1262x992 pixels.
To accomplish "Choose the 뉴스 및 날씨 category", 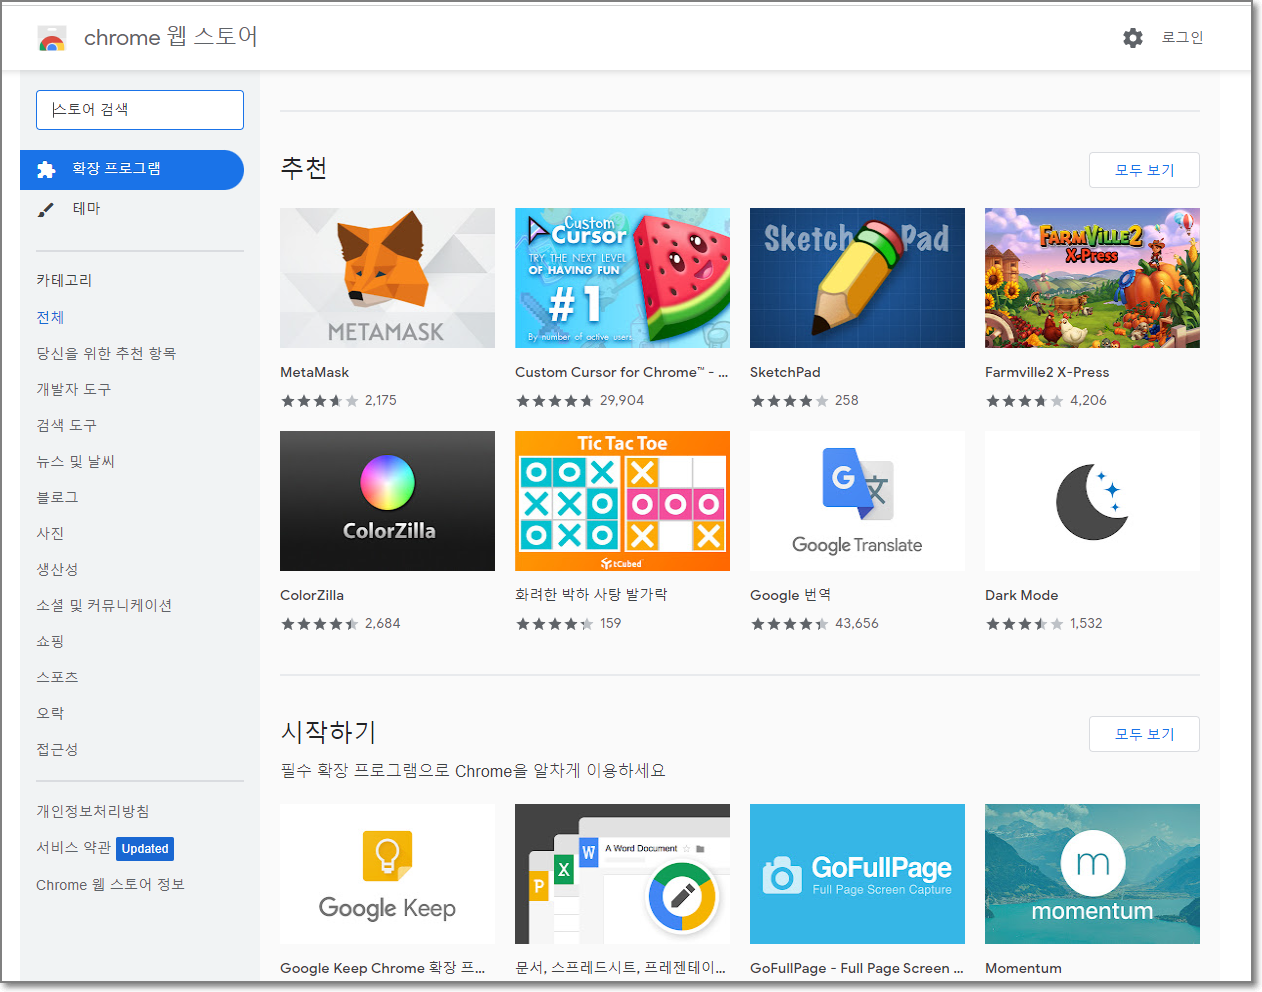I will tap(75, 461).
